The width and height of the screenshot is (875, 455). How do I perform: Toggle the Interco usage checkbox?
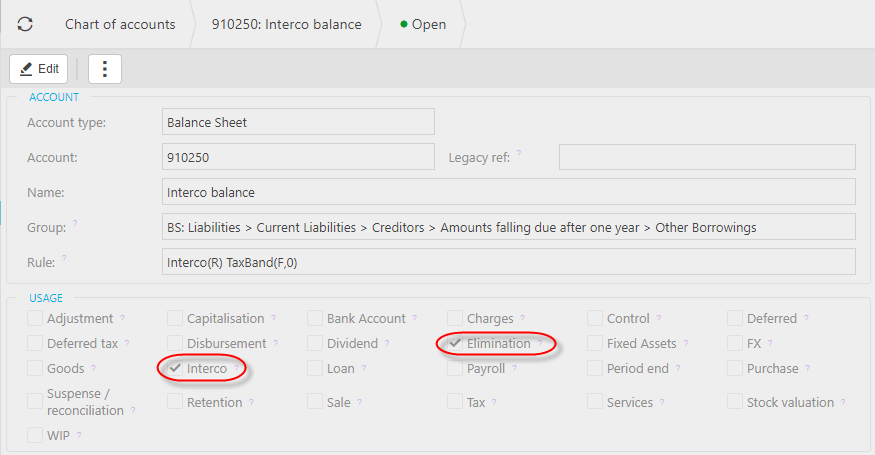coord(176,369)
